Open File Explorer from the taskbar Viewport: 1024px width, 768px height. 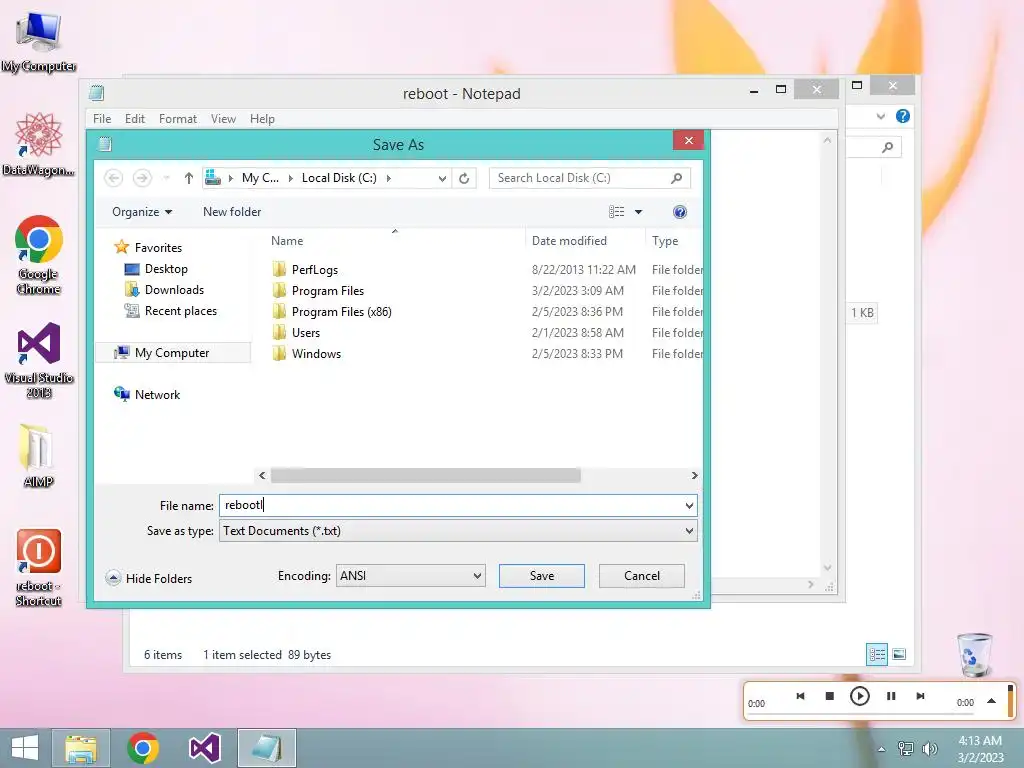tap(81, 748)
